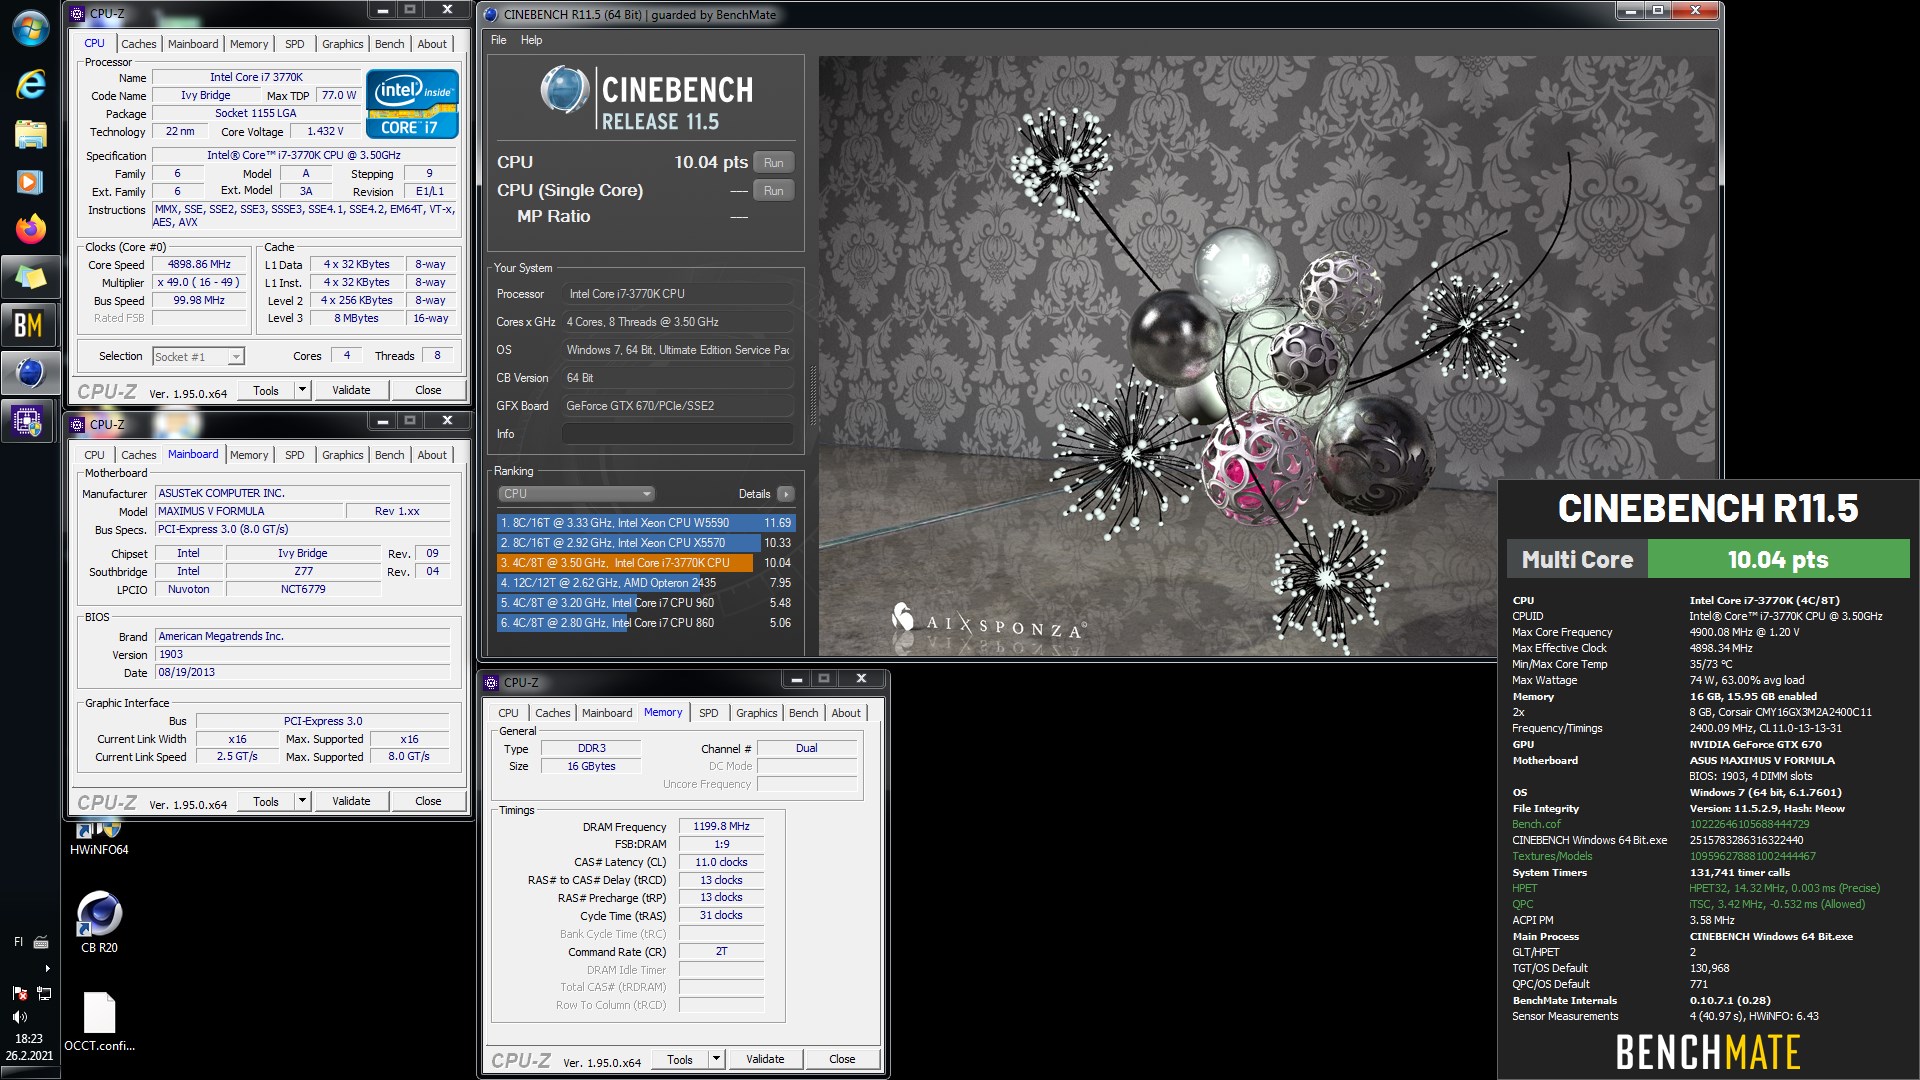This screenshot has width=1920, height=1080.
Task: Select the CPU-Z purple chip taskbar icon
Action: (30, 421)
